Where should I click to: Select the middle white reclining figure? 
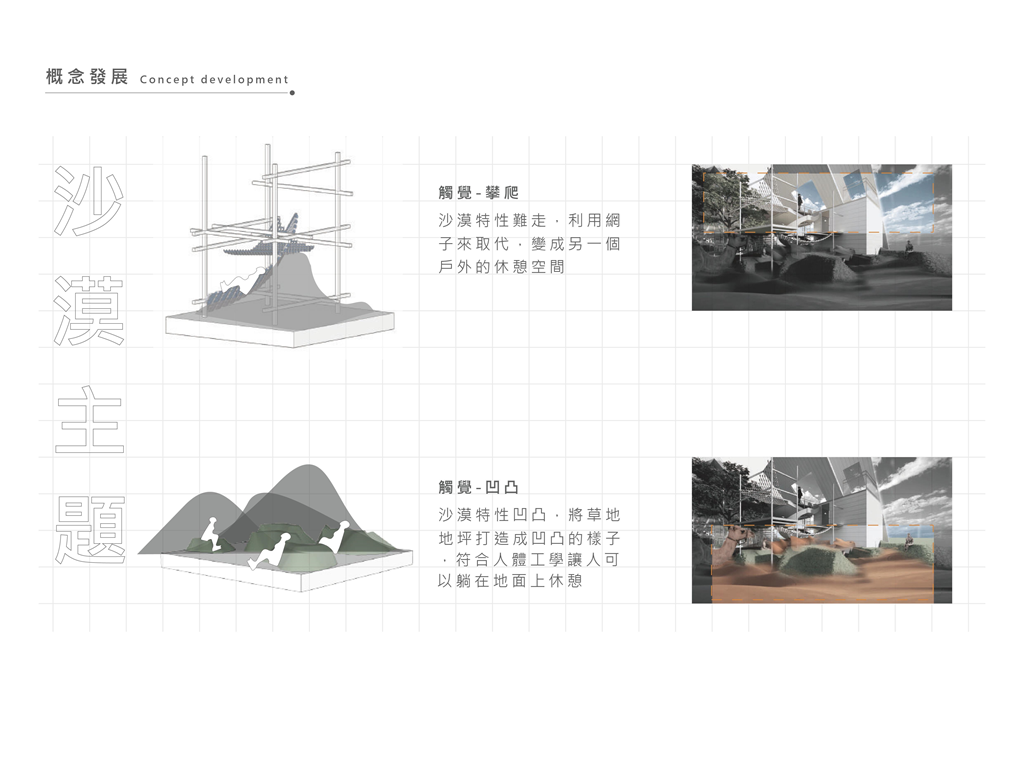tap(270, 549)
